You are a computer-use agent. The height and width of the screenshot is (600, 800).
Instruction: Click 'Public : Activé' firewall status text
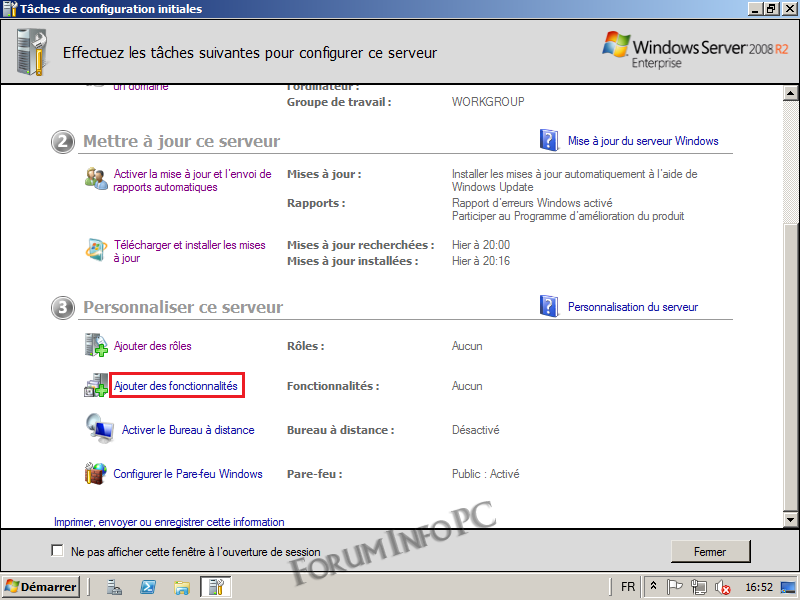(485, 474)
